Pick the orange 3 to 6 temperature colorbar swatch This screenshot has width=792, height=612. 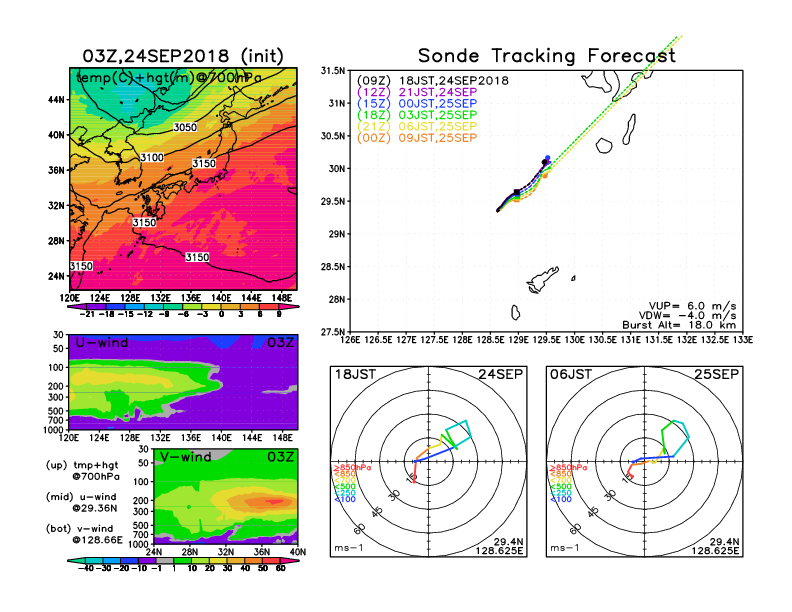(x=250, y=307)
